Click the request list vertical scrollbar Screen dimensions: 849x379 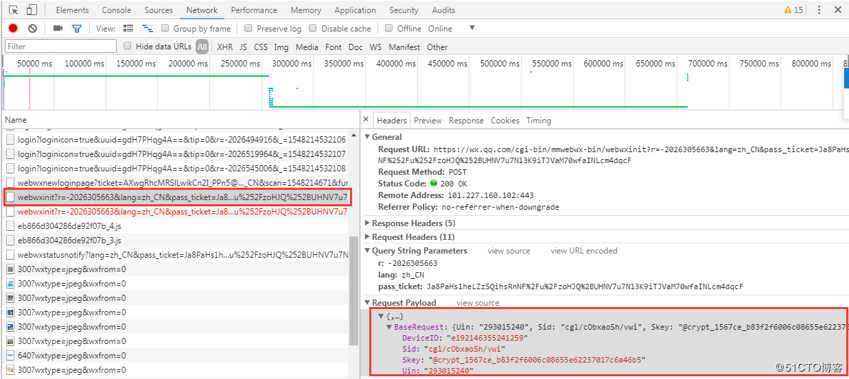click(x=354, y=290)
